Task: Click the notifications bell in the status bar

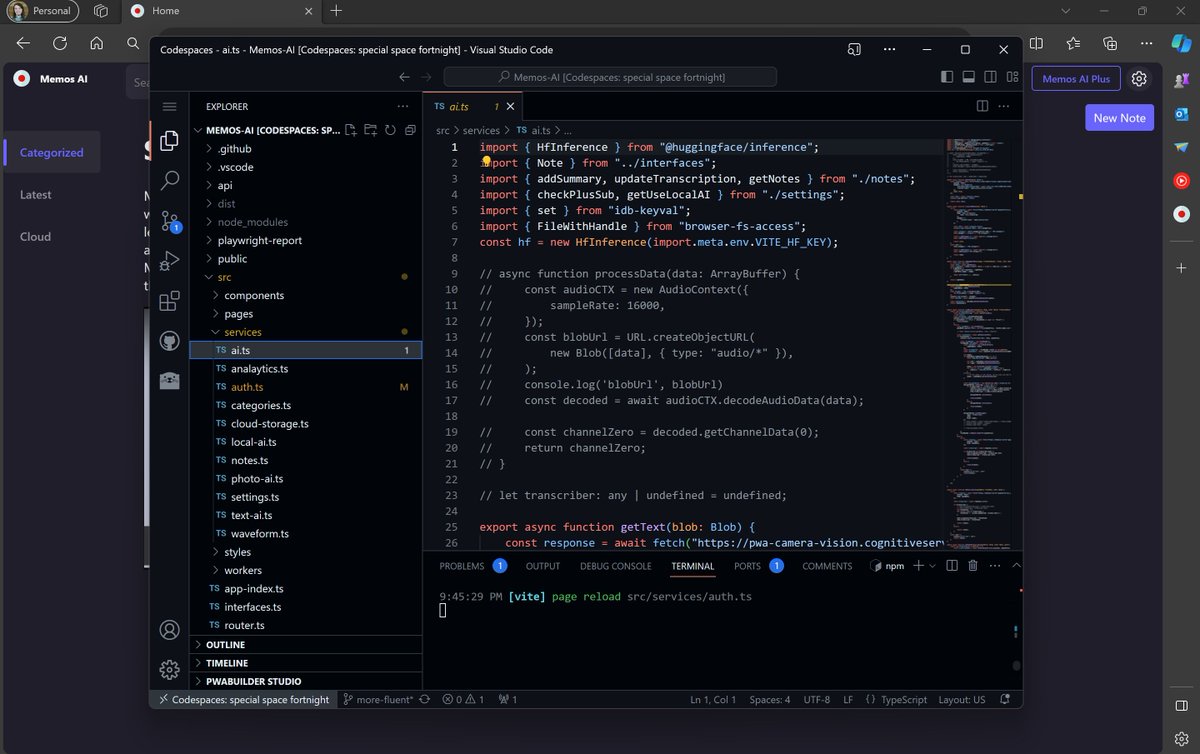Action: [1005, 700]
